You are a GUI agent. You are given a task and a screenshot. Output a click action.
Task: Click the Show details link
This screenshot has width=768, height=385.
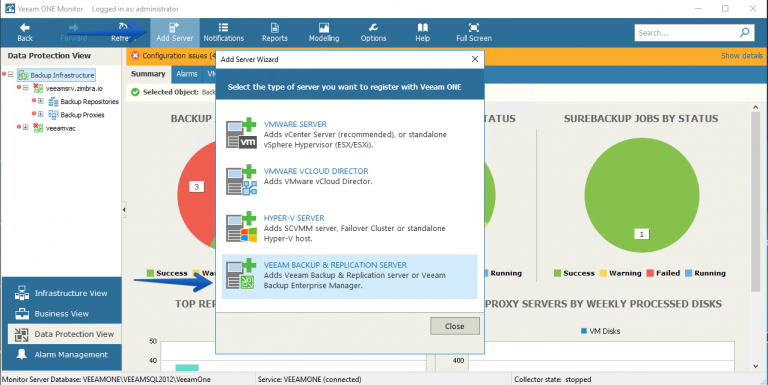pyautogui.click(x=742, y=56)
